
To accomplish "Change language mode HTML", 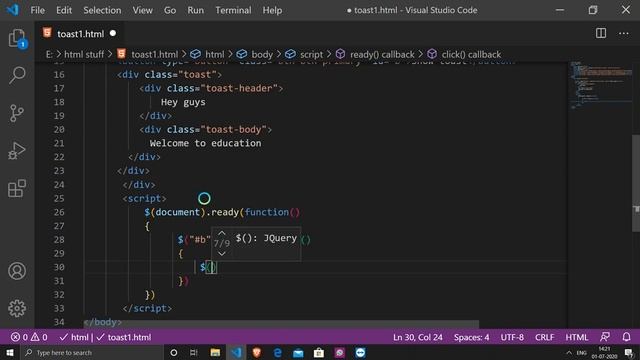I will (576, 337).
